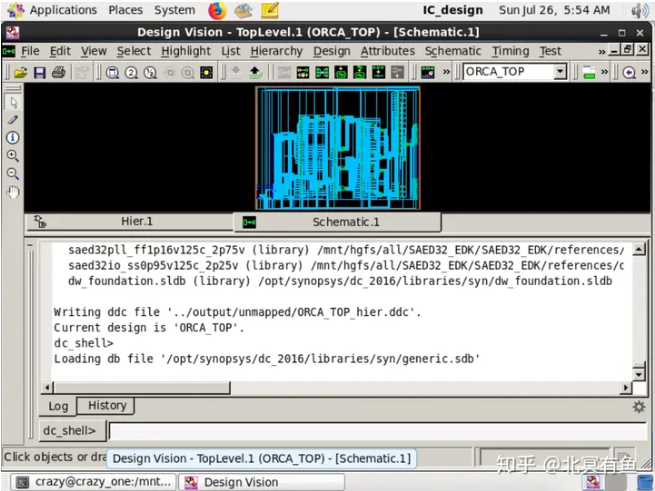Switch to the Schematic.1 tab

(x=337, y=222)
